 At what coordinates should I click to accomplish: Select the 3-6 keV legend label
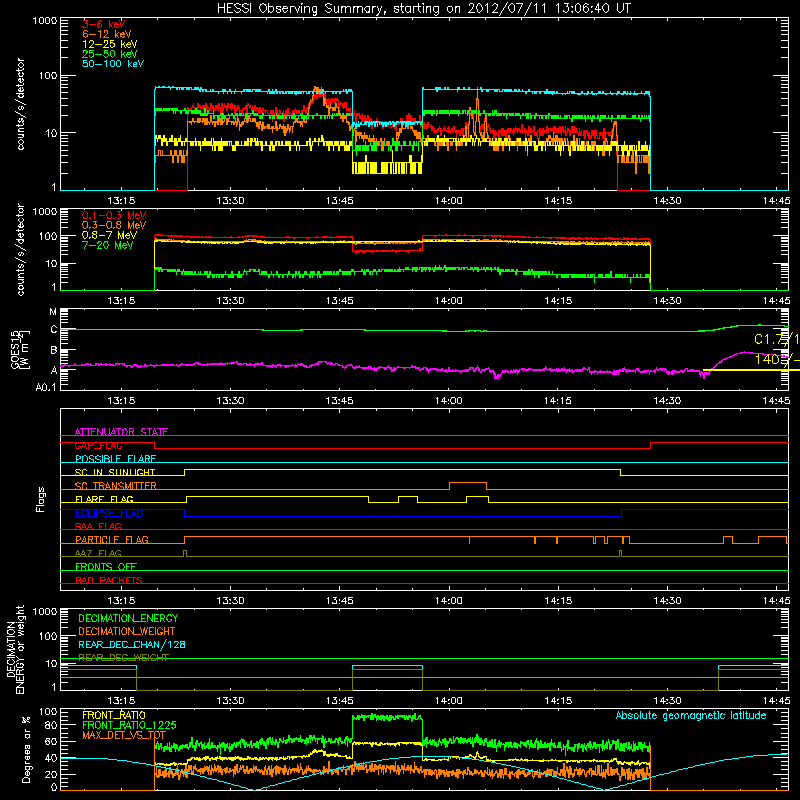(x=104, y=24)
